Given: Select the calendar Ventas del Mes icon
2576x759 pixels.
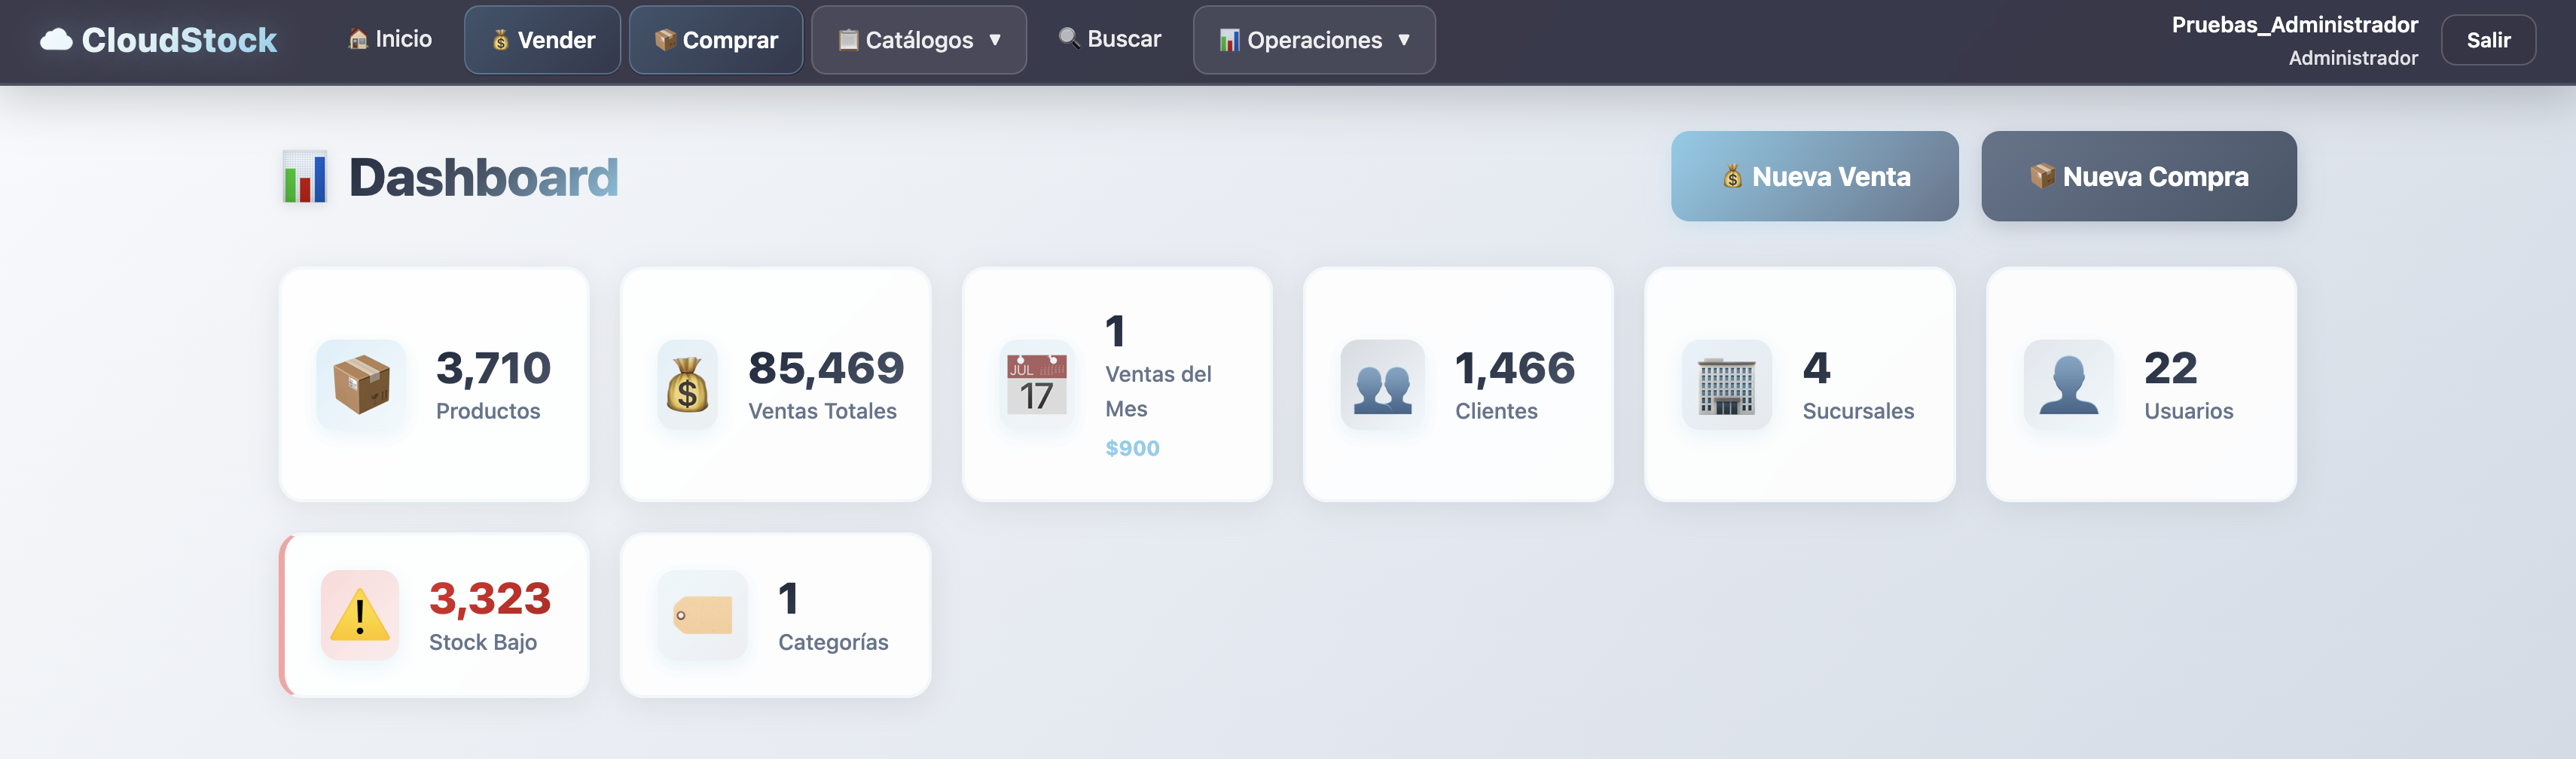Looking at the screenshot, I should click(x=1037, y=385).
